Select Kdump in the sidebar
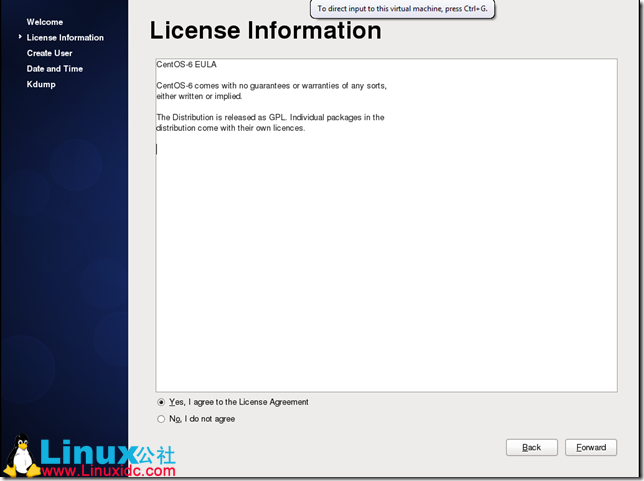644x481 pixels. tap(41, 85)
